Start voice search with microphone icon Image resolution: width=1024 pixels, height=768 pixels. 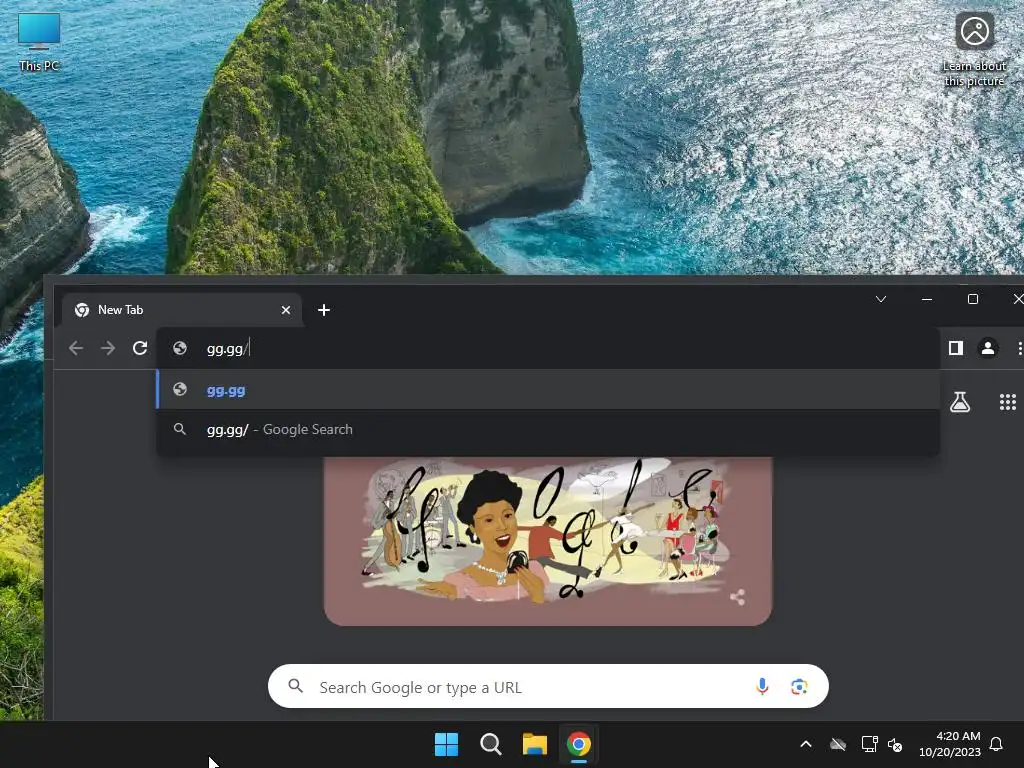(762, 686)
